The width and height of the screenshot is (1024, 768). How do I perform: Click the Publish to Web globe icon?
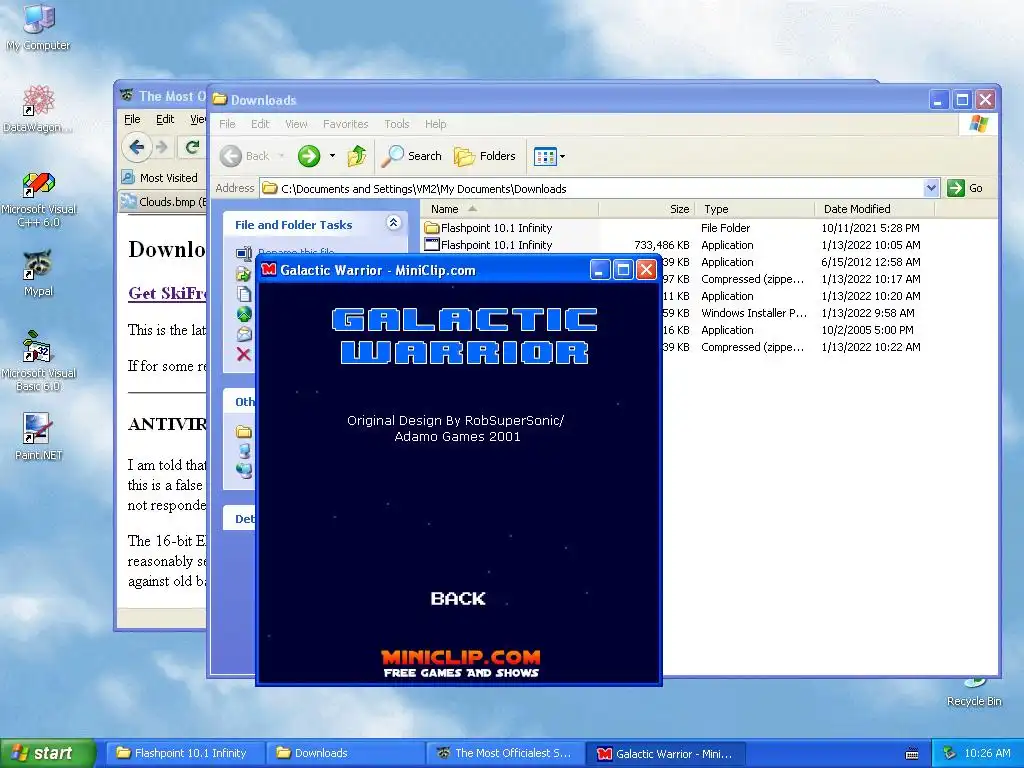coord(244,314)
